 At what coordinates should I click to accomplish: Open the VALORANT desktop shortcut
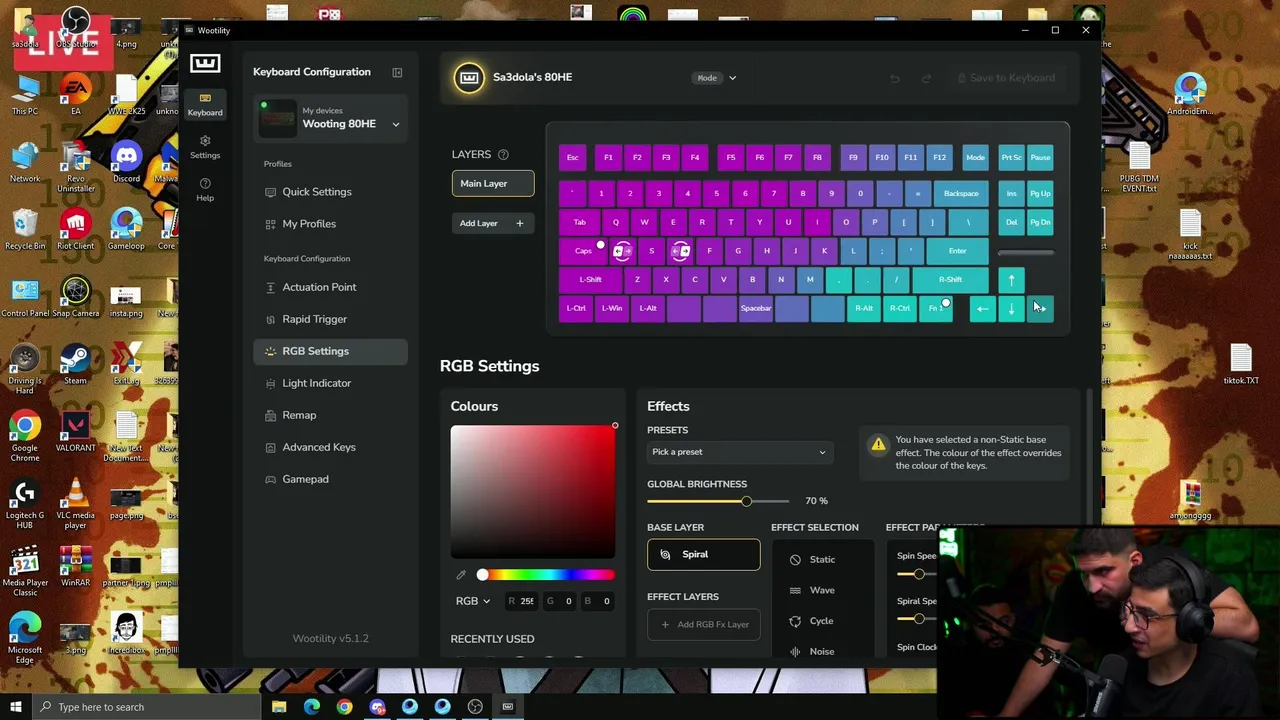tap(75, 433)
